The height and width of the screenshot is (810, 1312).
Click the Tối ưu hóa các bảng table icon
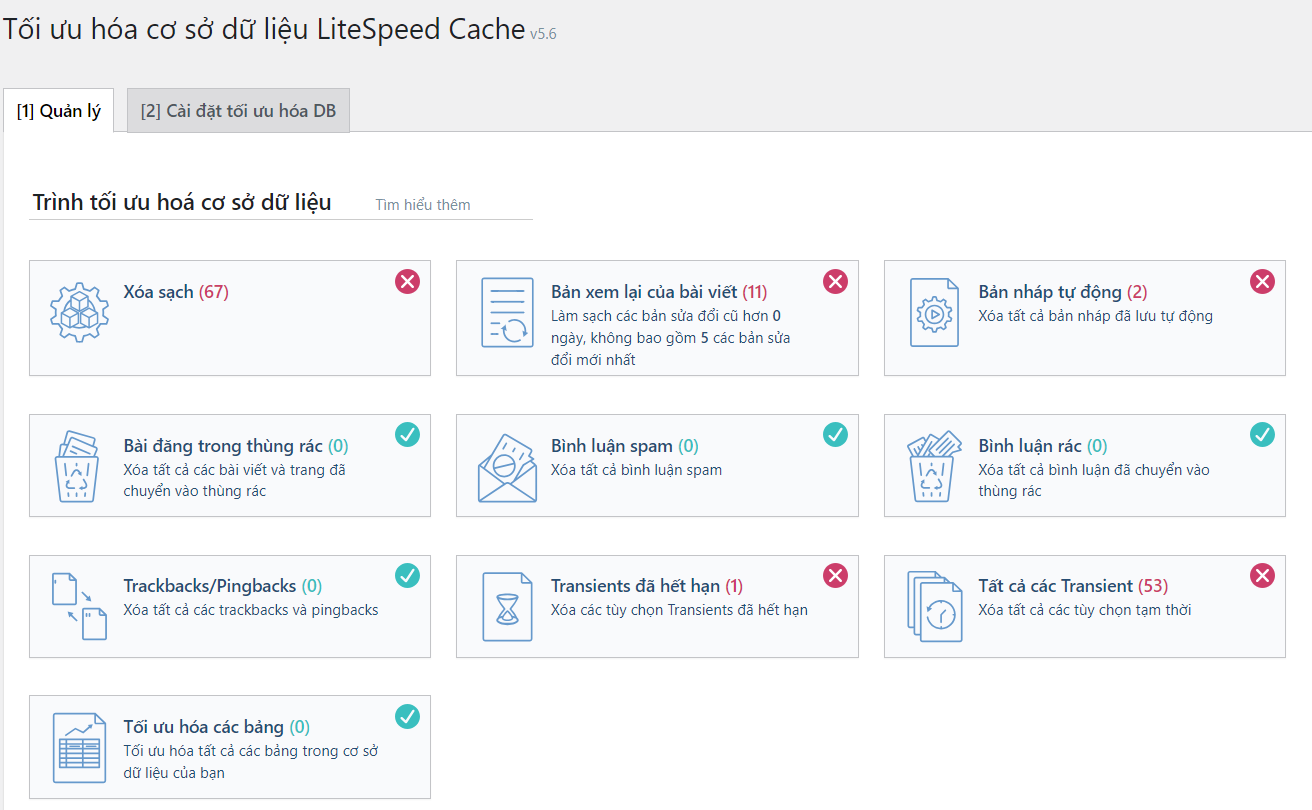[79, 748]
